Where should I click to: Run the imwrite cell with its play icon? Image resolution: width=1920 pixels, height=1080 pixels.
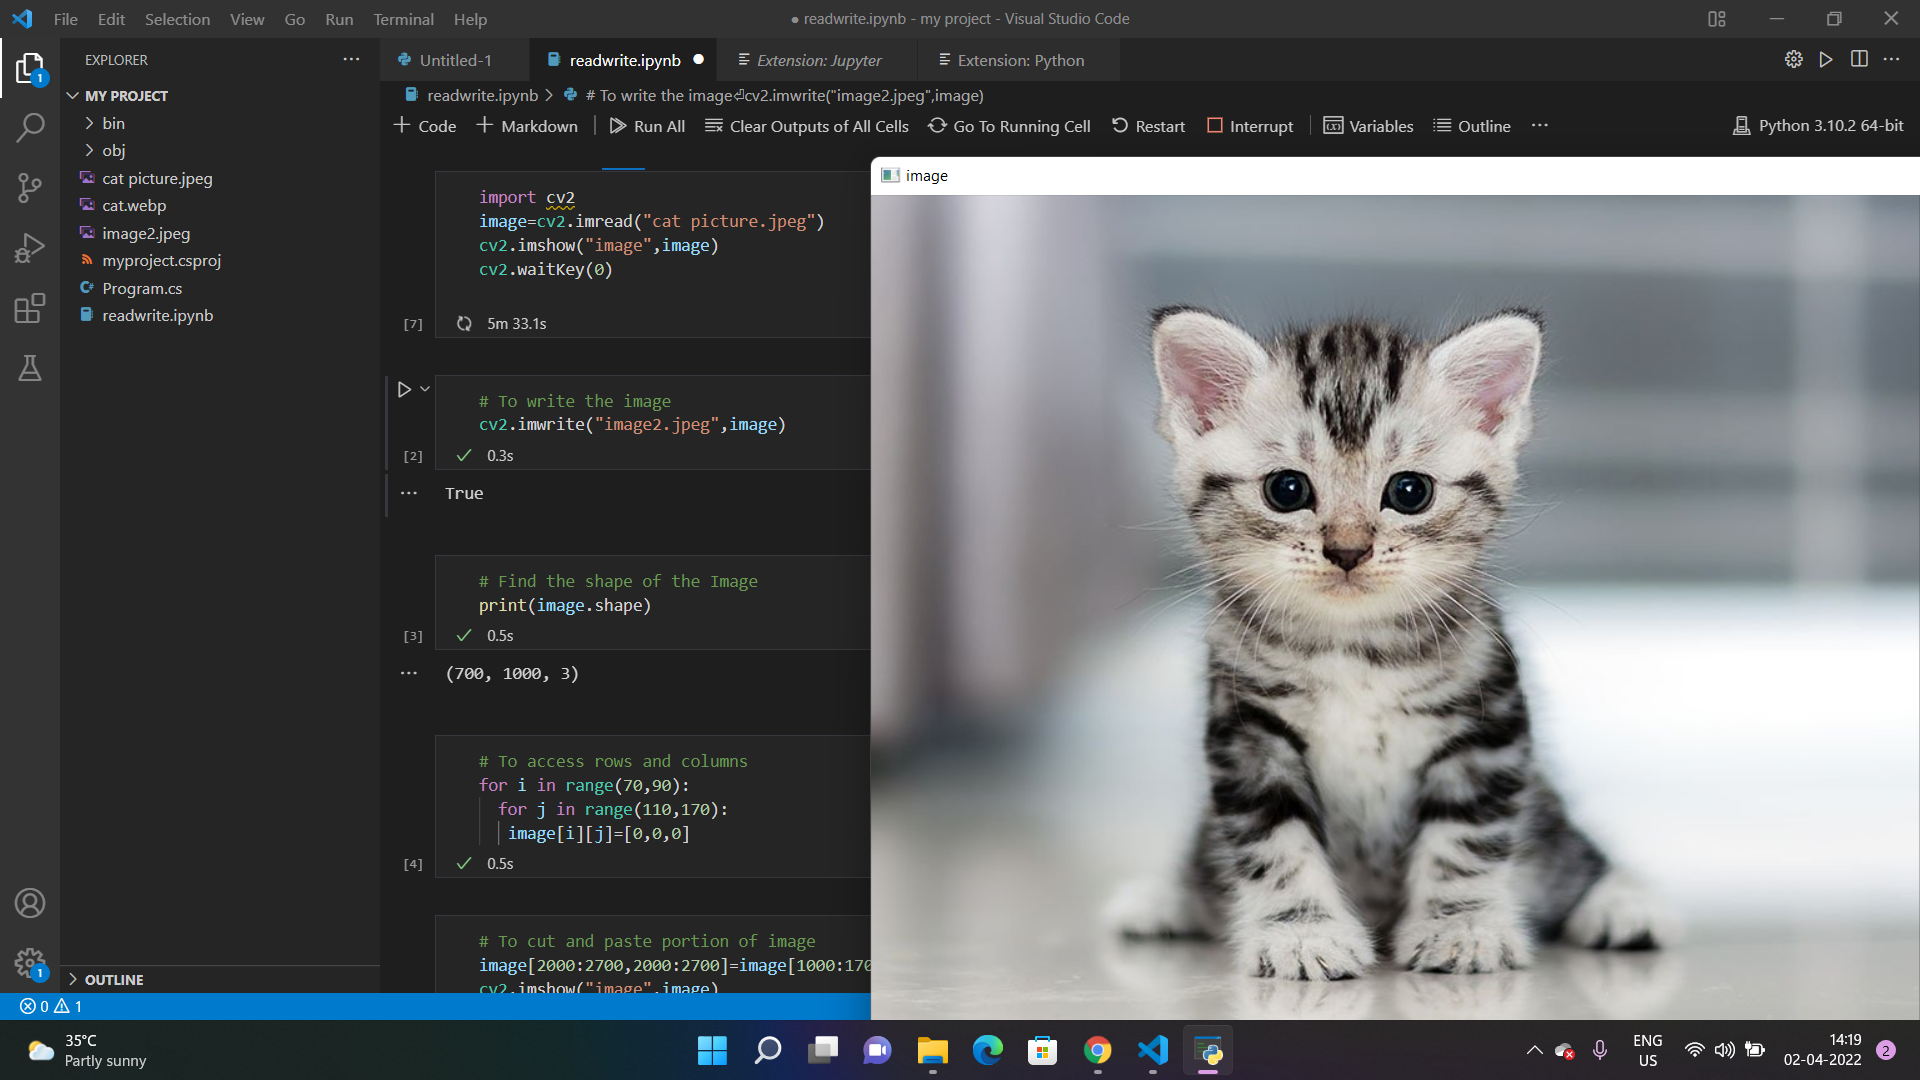coord(404,389)
